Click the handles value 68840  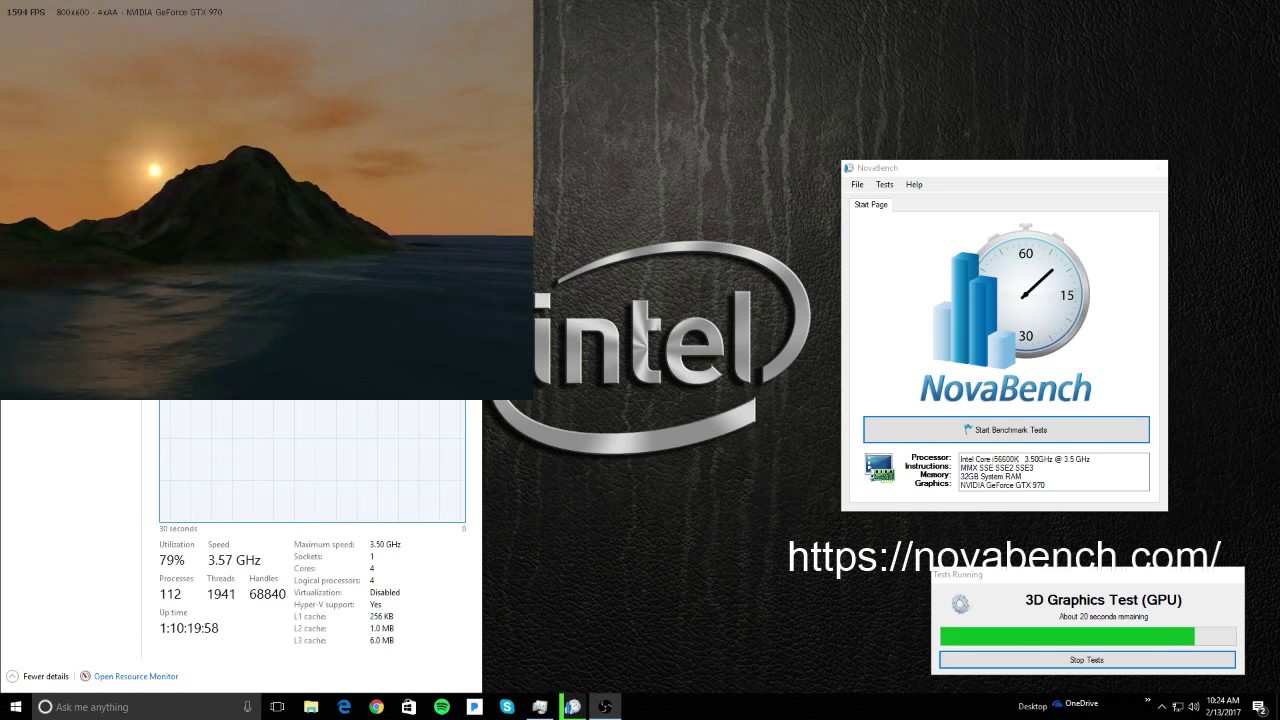pos(267,594)
